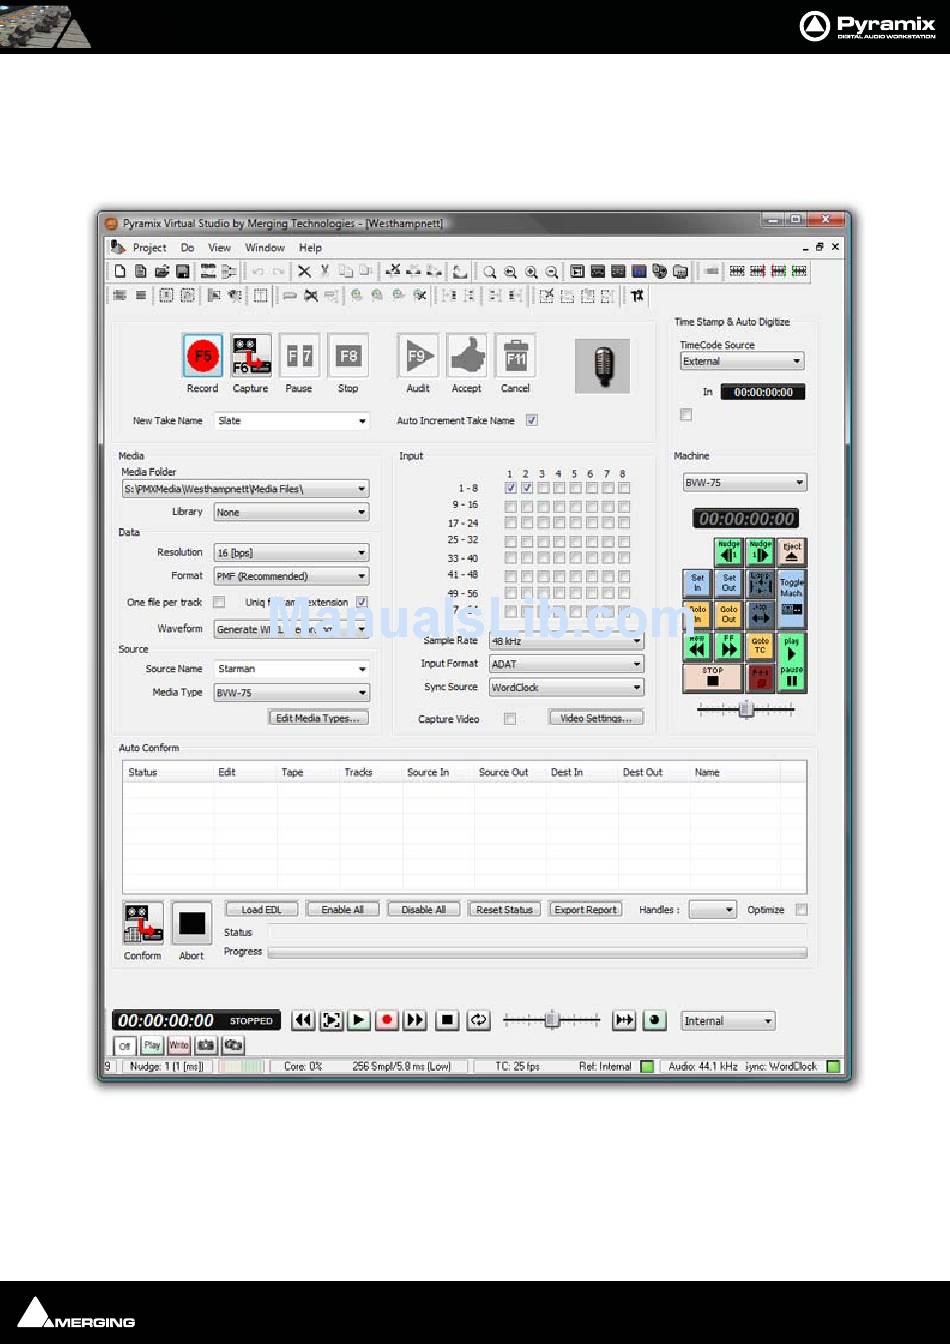Toggle input channel 1 checkbox in row 1-8
Screen dimensions: 950x1344
coord(511,488)
